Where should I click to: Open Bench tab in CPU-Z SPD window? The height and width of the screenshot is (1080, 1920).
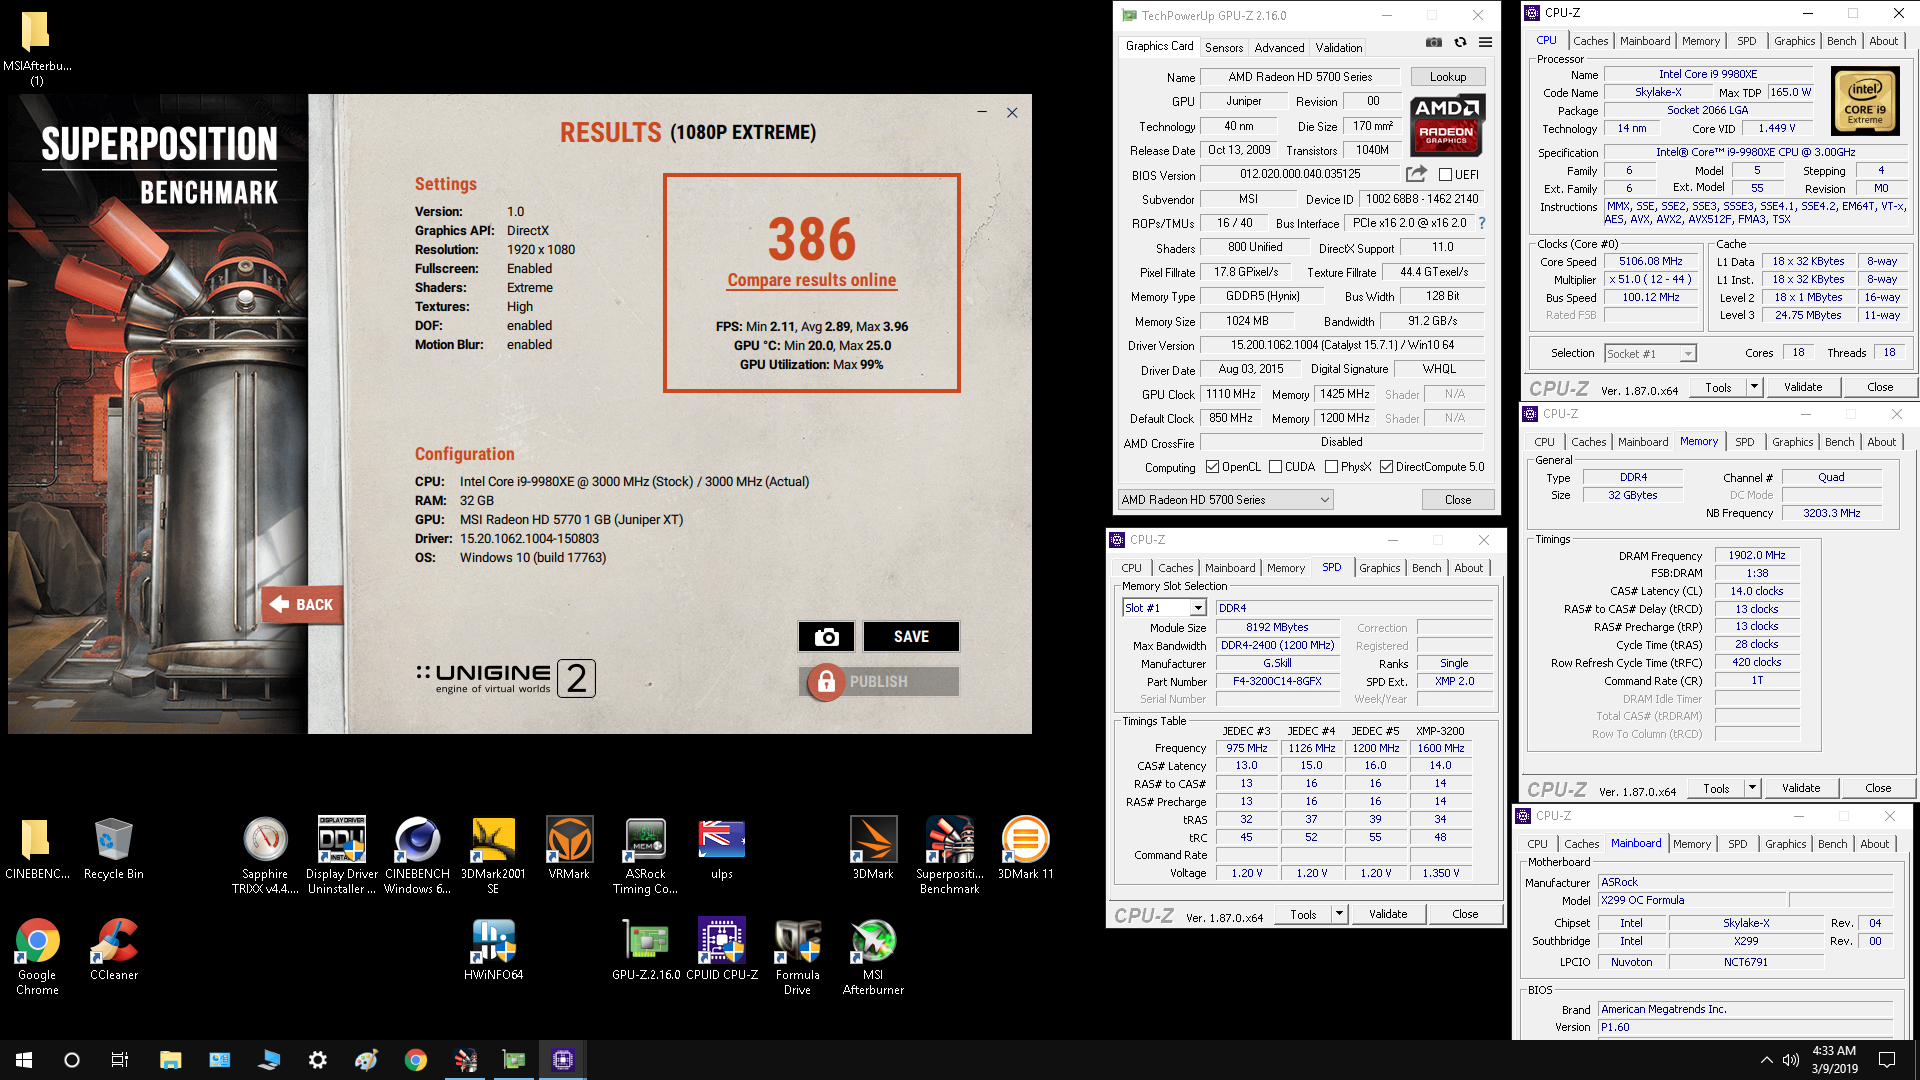point(1426,568)
